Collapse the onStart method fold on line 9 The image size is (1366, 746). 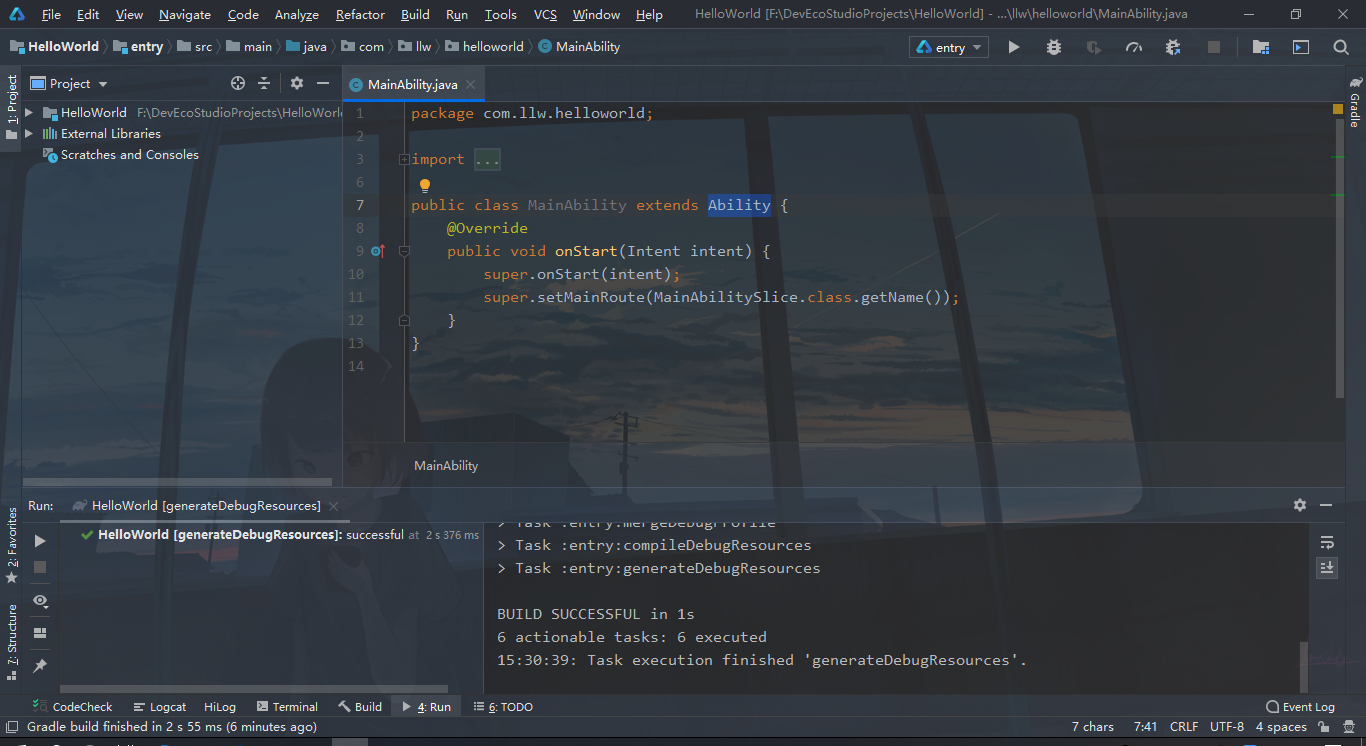pyautogui.click(x=403, y=251)
